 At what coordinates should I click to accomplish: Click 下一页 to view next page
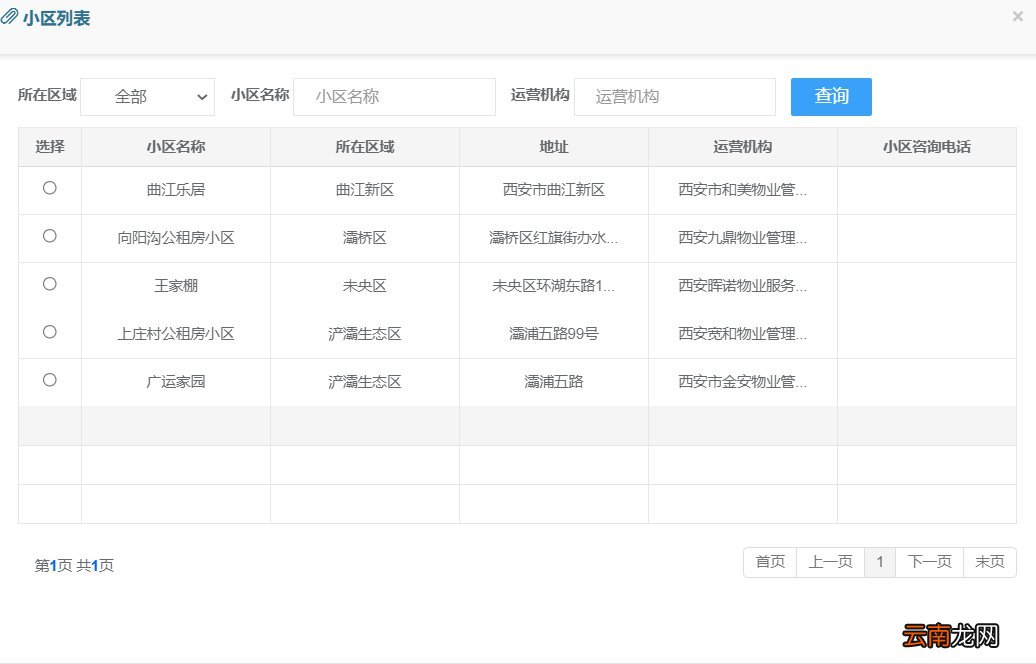click(x=928, y=562)
